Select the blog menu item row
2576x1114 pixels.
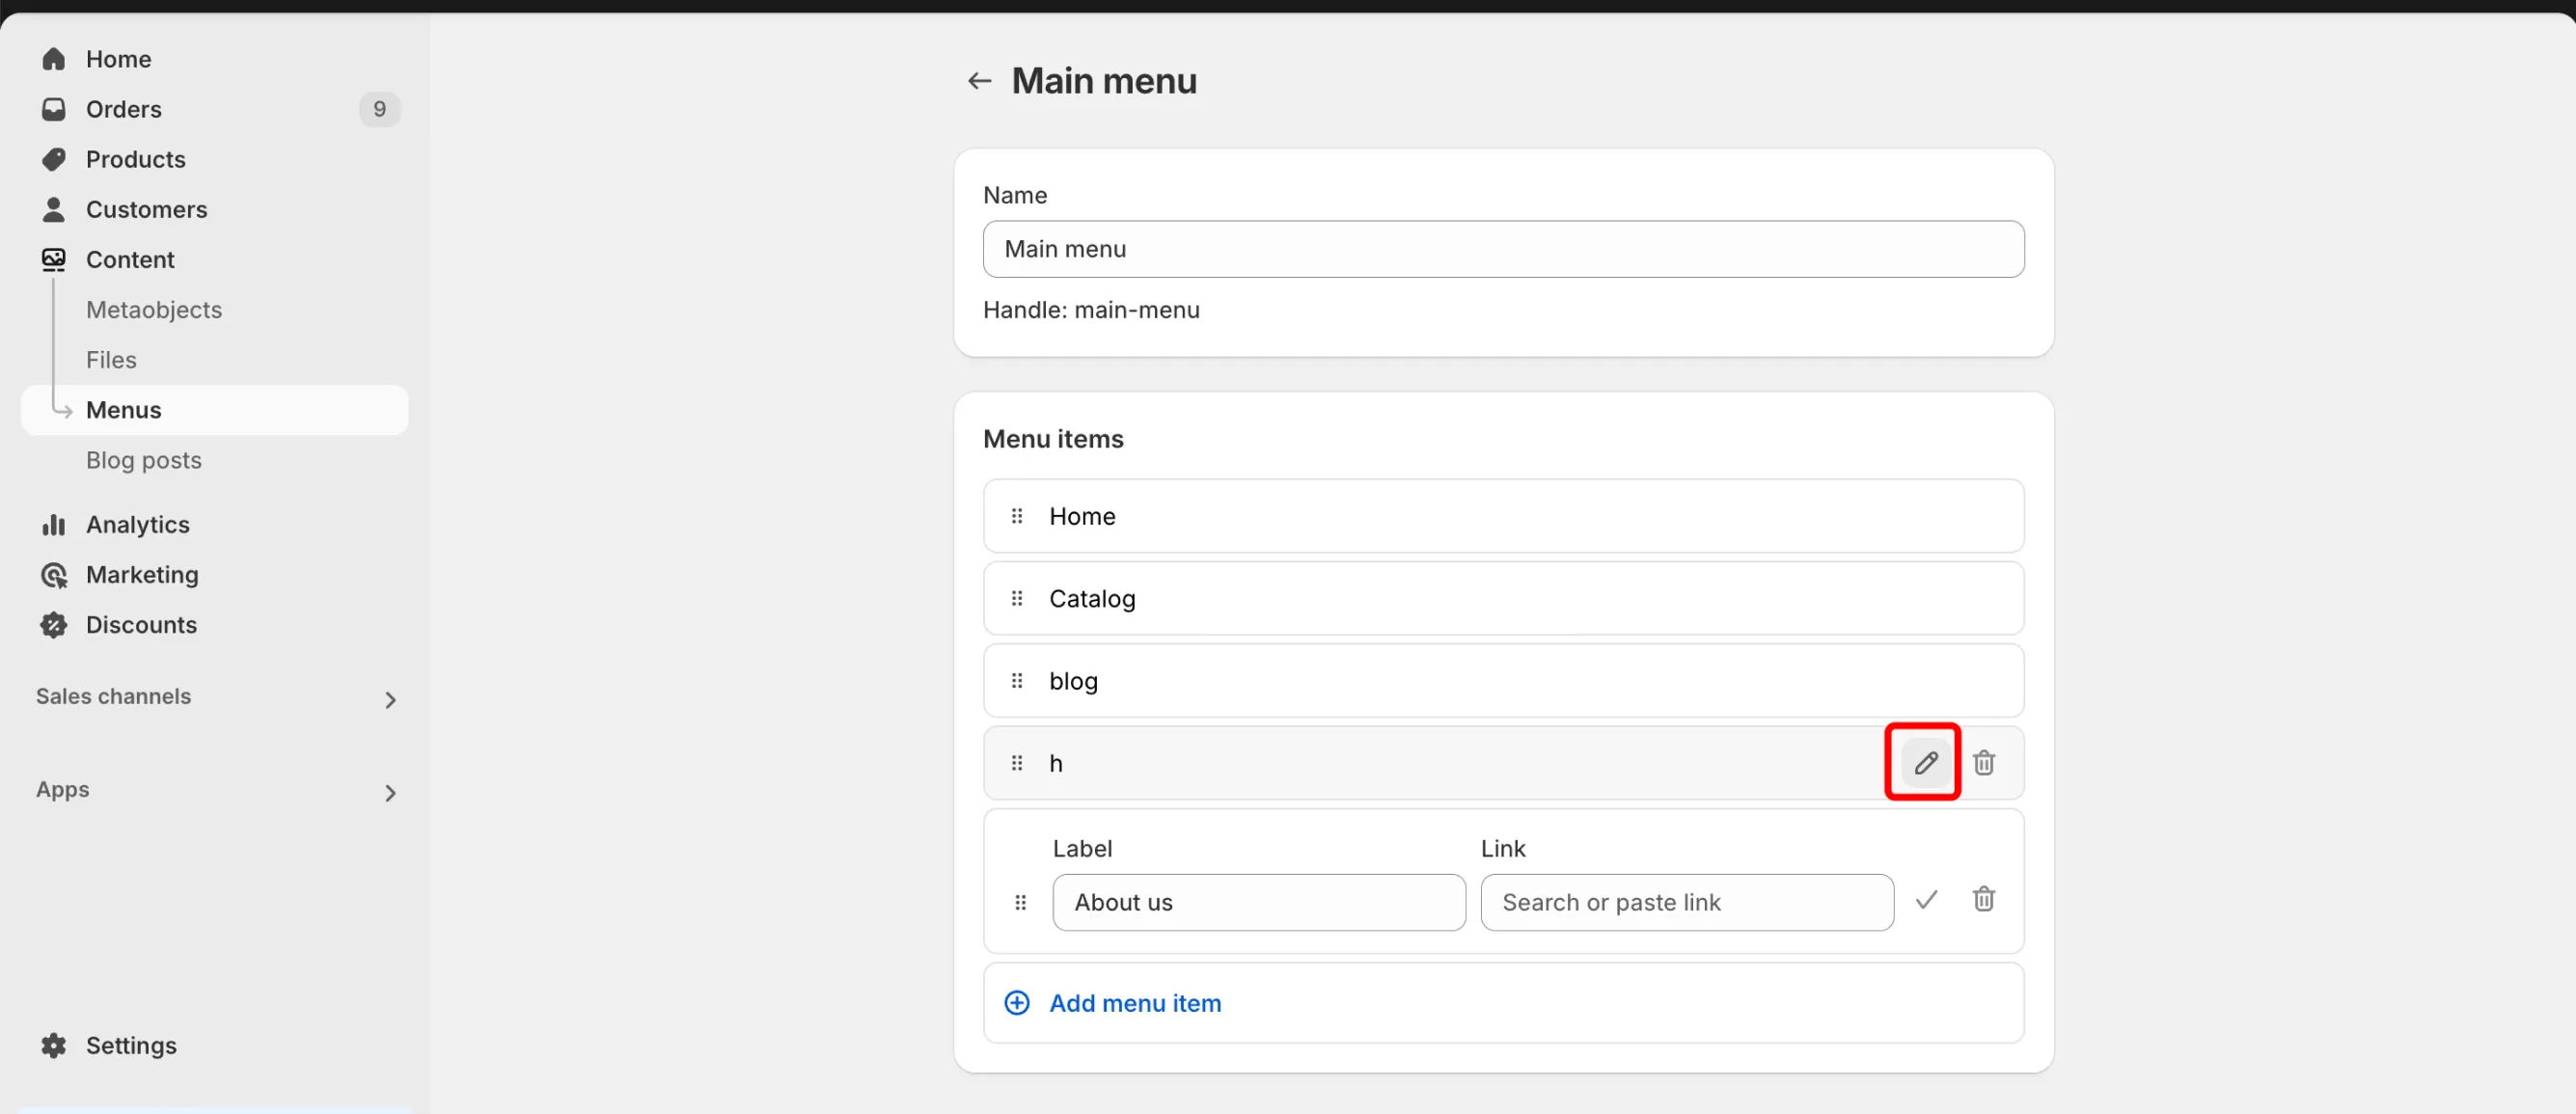1503,681
